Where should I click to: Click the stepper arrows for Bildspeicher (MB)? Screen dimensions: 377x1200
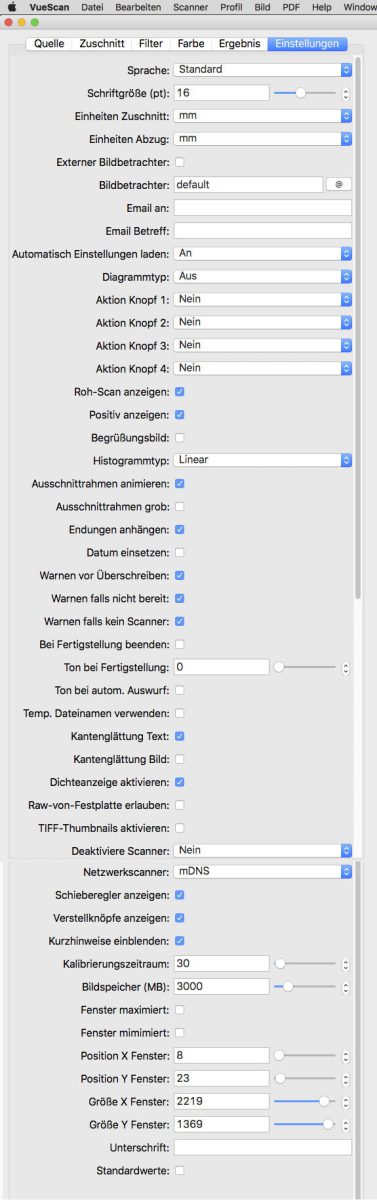coord(346,987)
